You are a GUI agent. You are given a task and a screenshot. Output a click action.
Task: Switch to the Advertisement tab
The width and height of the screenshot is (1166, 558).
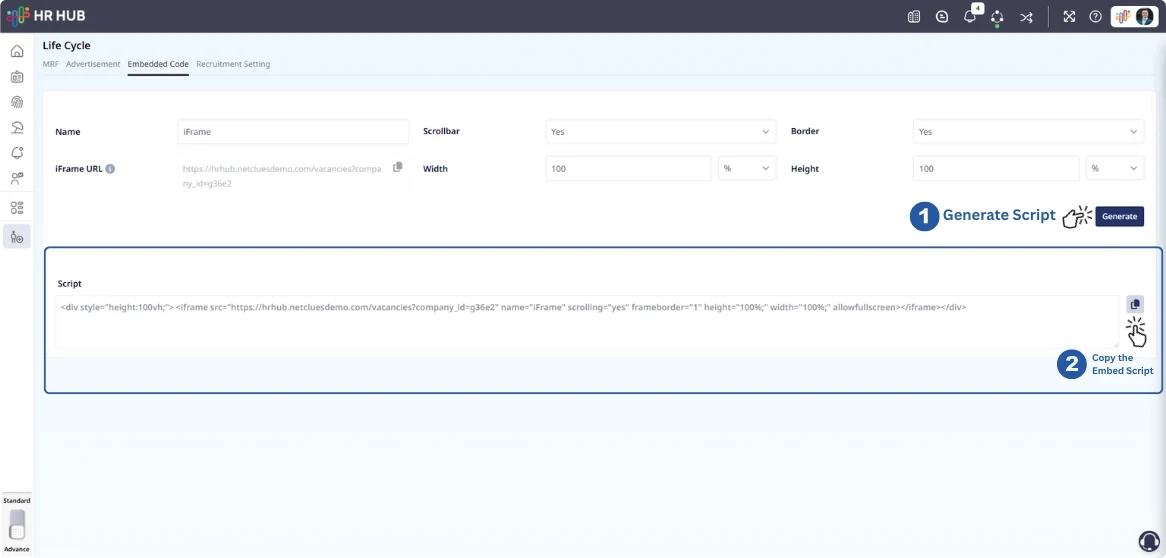(93, 64)
